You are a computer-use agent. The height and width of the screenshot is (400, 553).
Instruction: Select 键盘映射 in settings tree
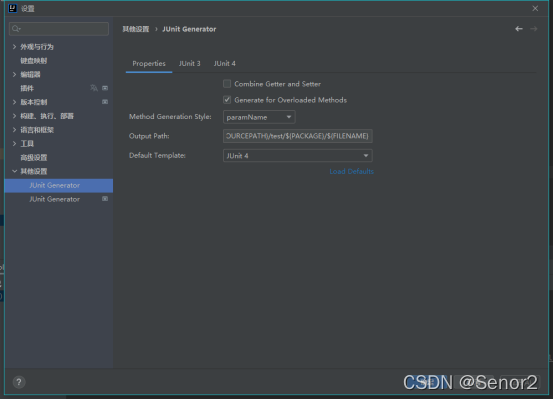click(x=34, y=61)
